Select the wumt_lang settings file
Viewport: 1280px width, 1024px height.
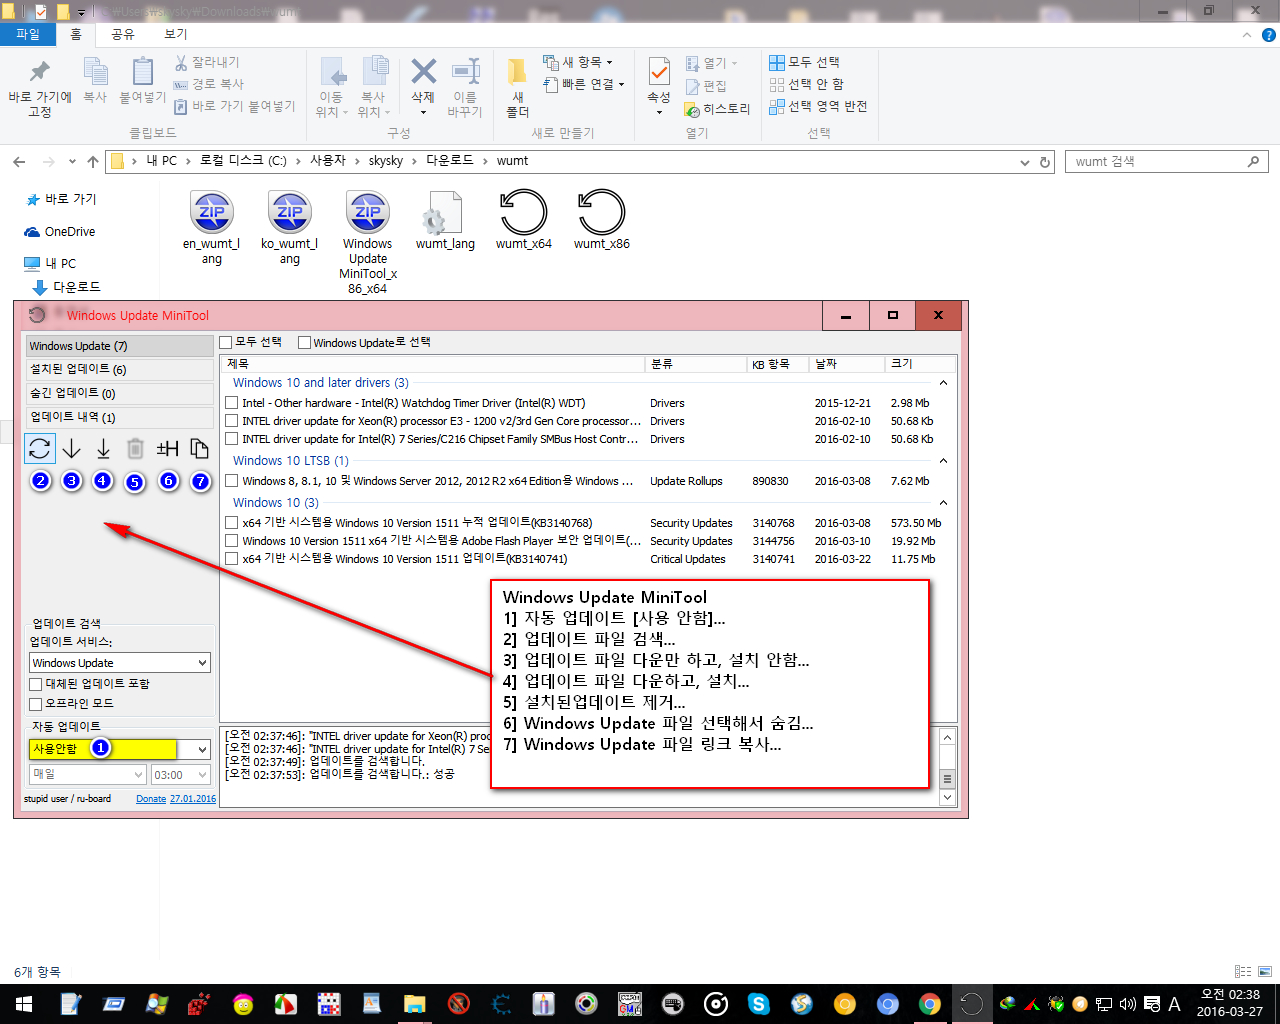click(x=445, y=221)
